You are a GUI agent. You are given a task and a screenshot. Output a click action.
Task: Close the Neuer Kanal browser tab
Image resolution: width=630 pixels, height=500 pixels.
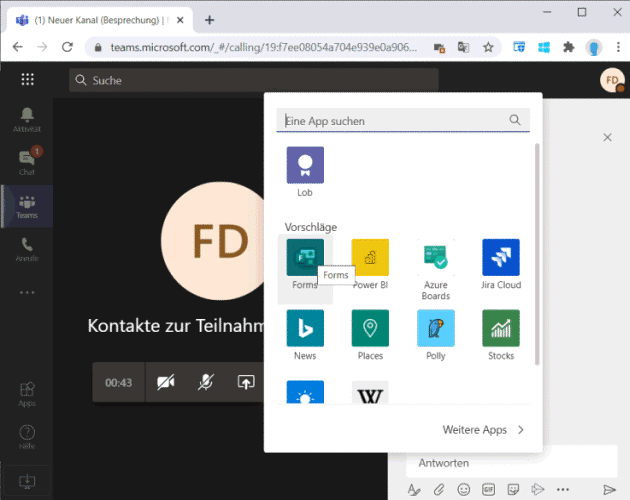180,20
